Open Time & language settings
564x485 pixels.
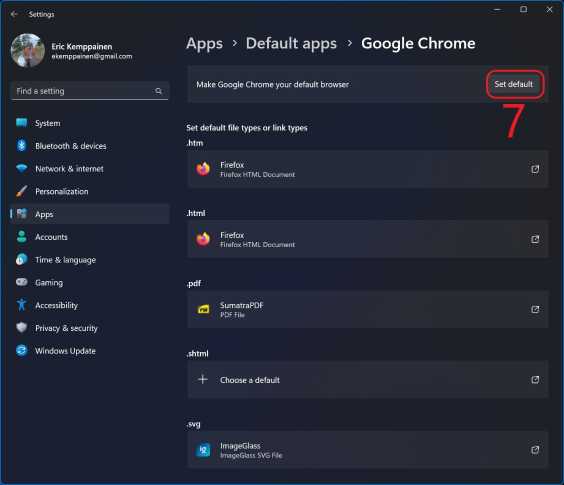coord(90,260)
